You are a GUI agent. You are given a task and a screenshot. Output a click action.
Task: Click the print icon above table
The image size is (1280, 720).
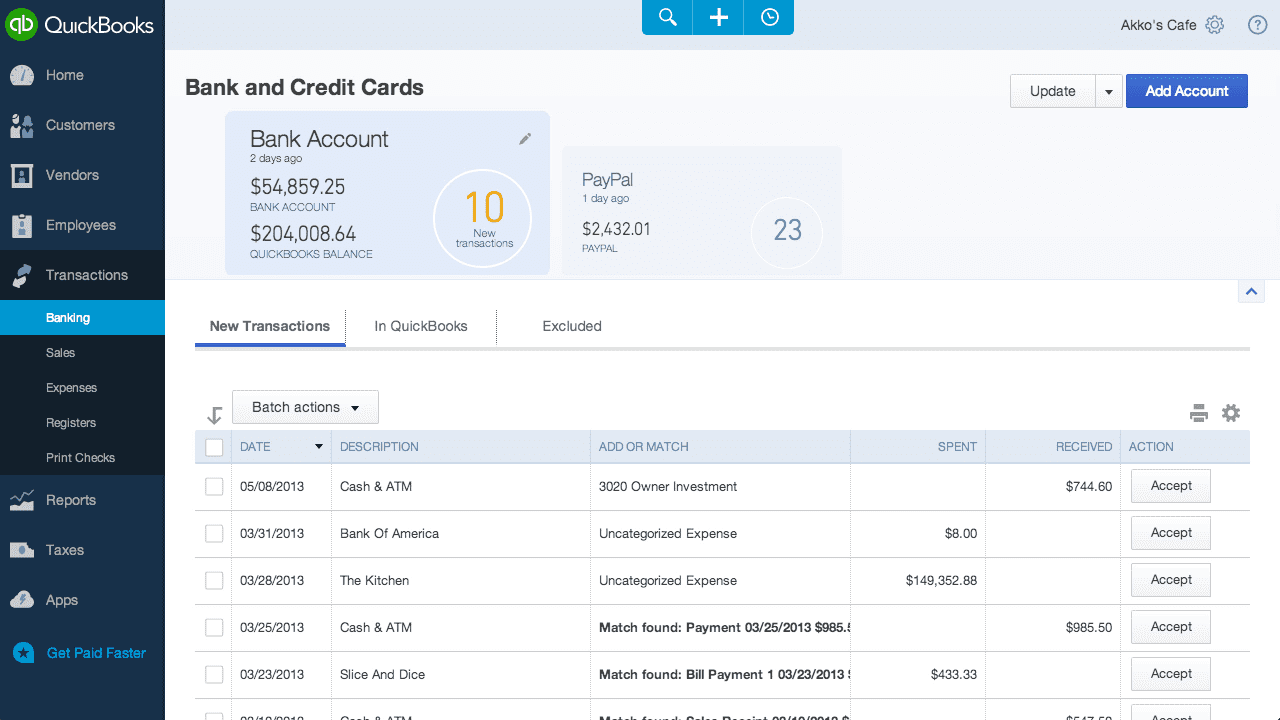(1199, 413)
